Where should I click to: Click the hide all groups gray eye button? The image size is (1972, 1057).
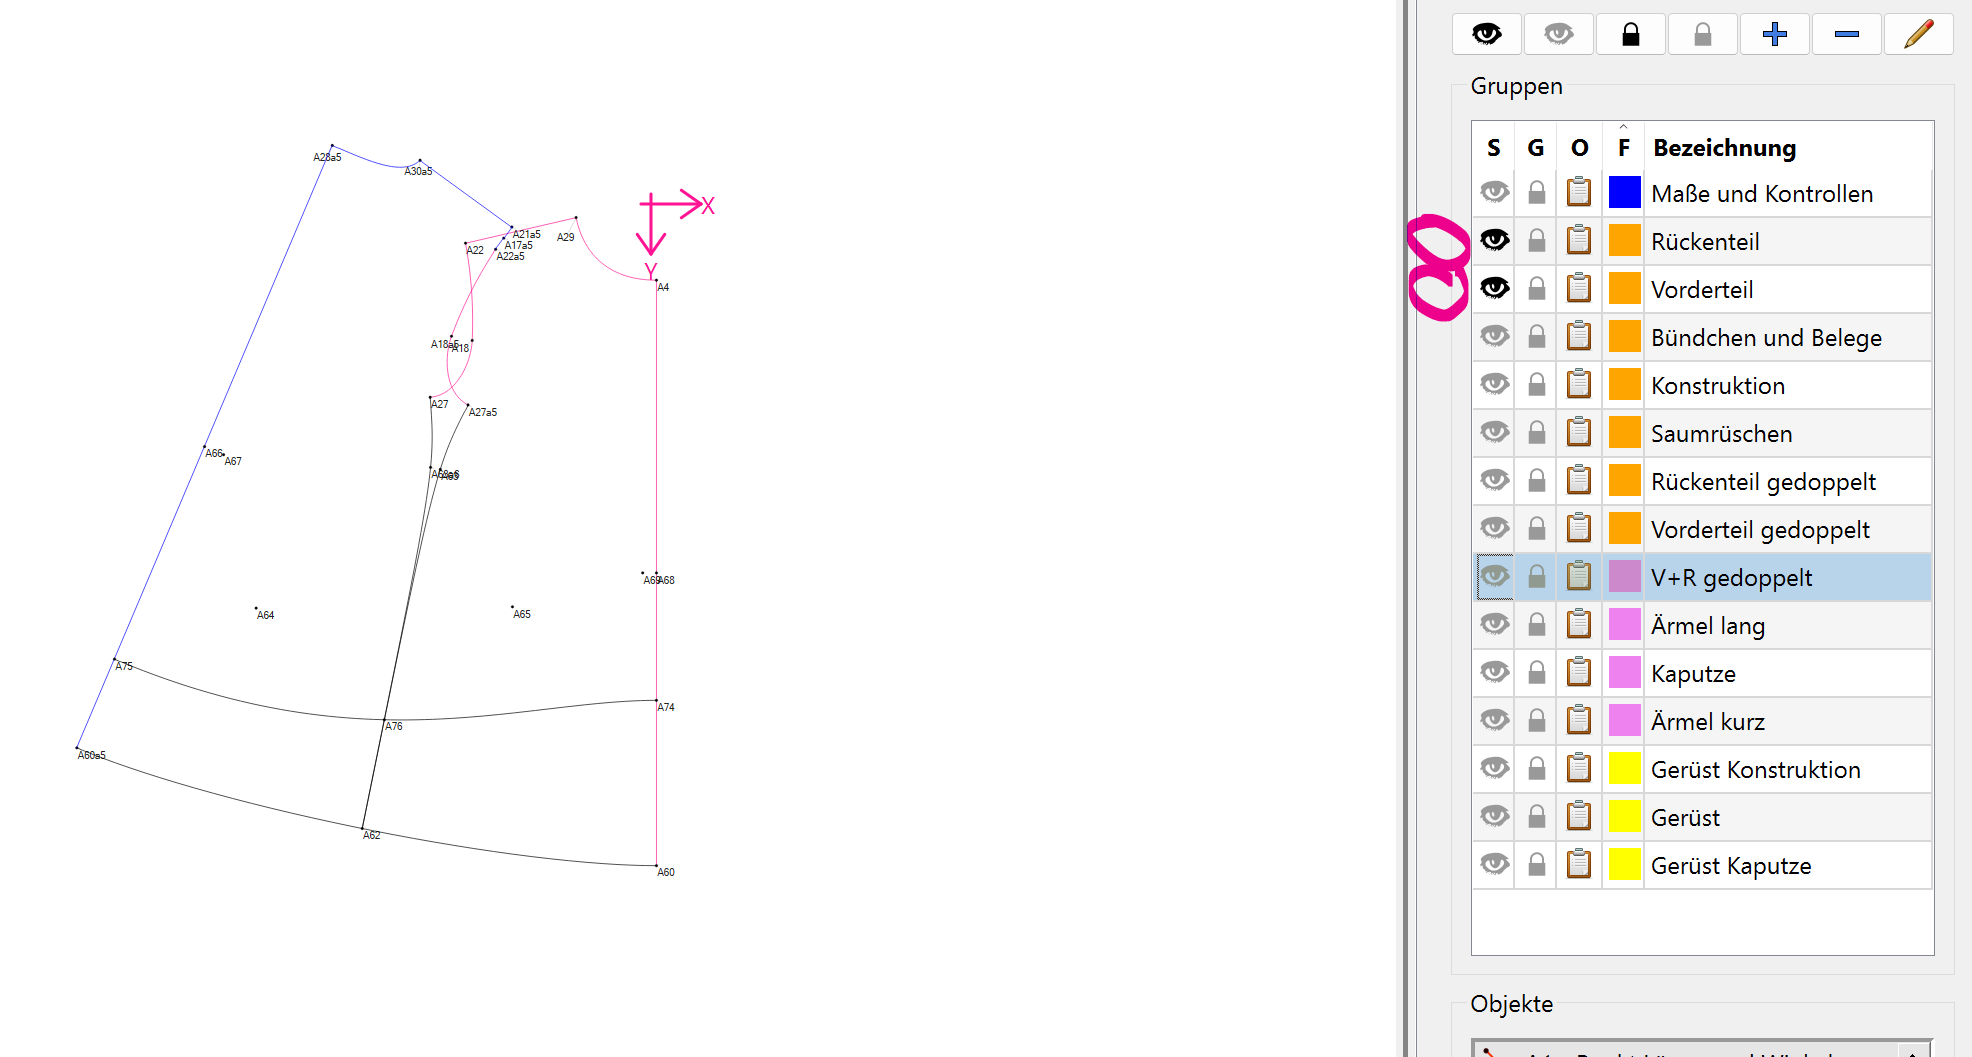(1558, 35)
